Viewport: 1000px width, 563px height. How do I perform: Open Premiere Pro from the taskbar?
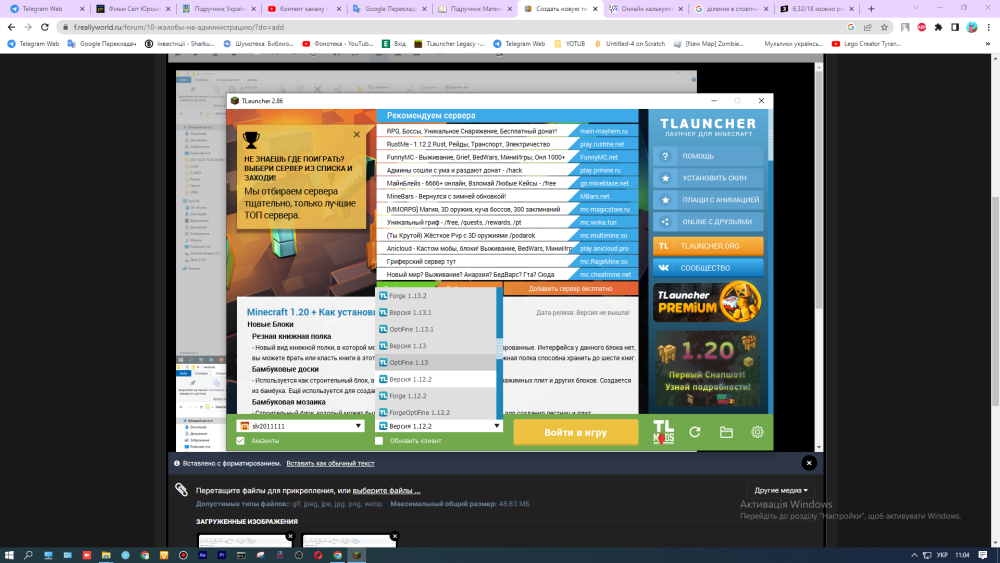pyautogui.click(x=221, y=555)
